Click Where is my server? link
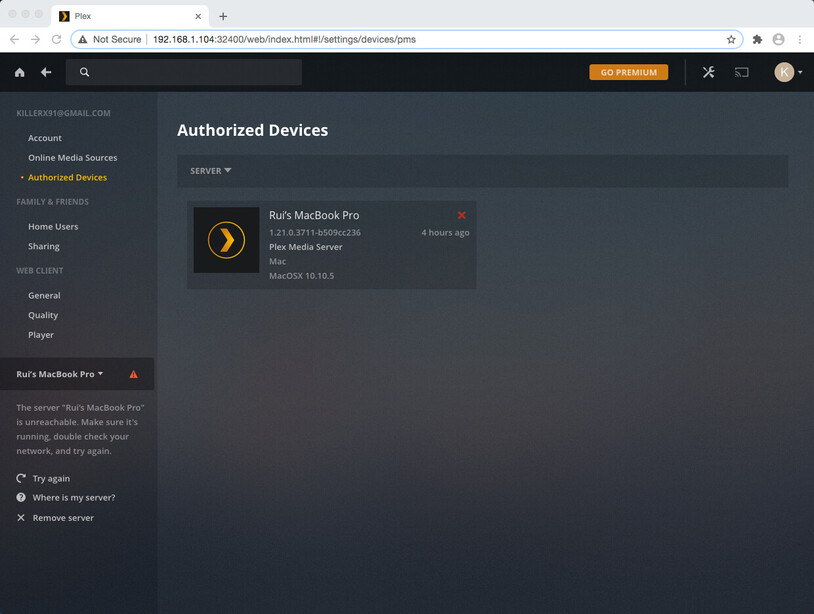814x614 pixels. [74, 498]
